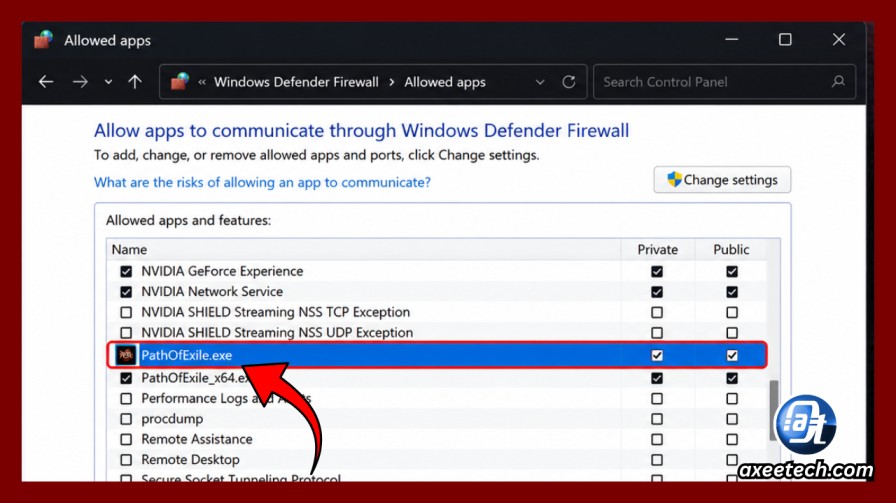Toggle Public for NVIDIA Network Service
This screenshot has height=503, width=896.
point(732,292)
